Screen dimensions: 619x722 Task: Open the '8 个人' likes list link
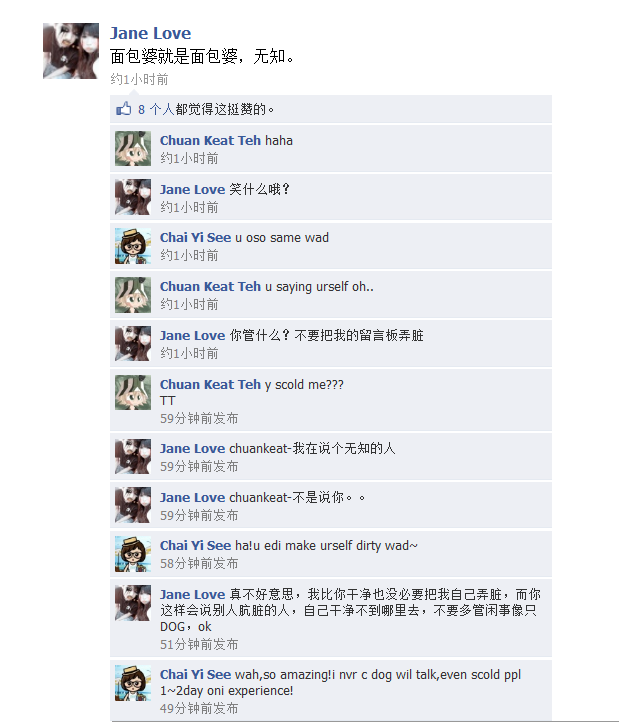click(x=156, y=109)
